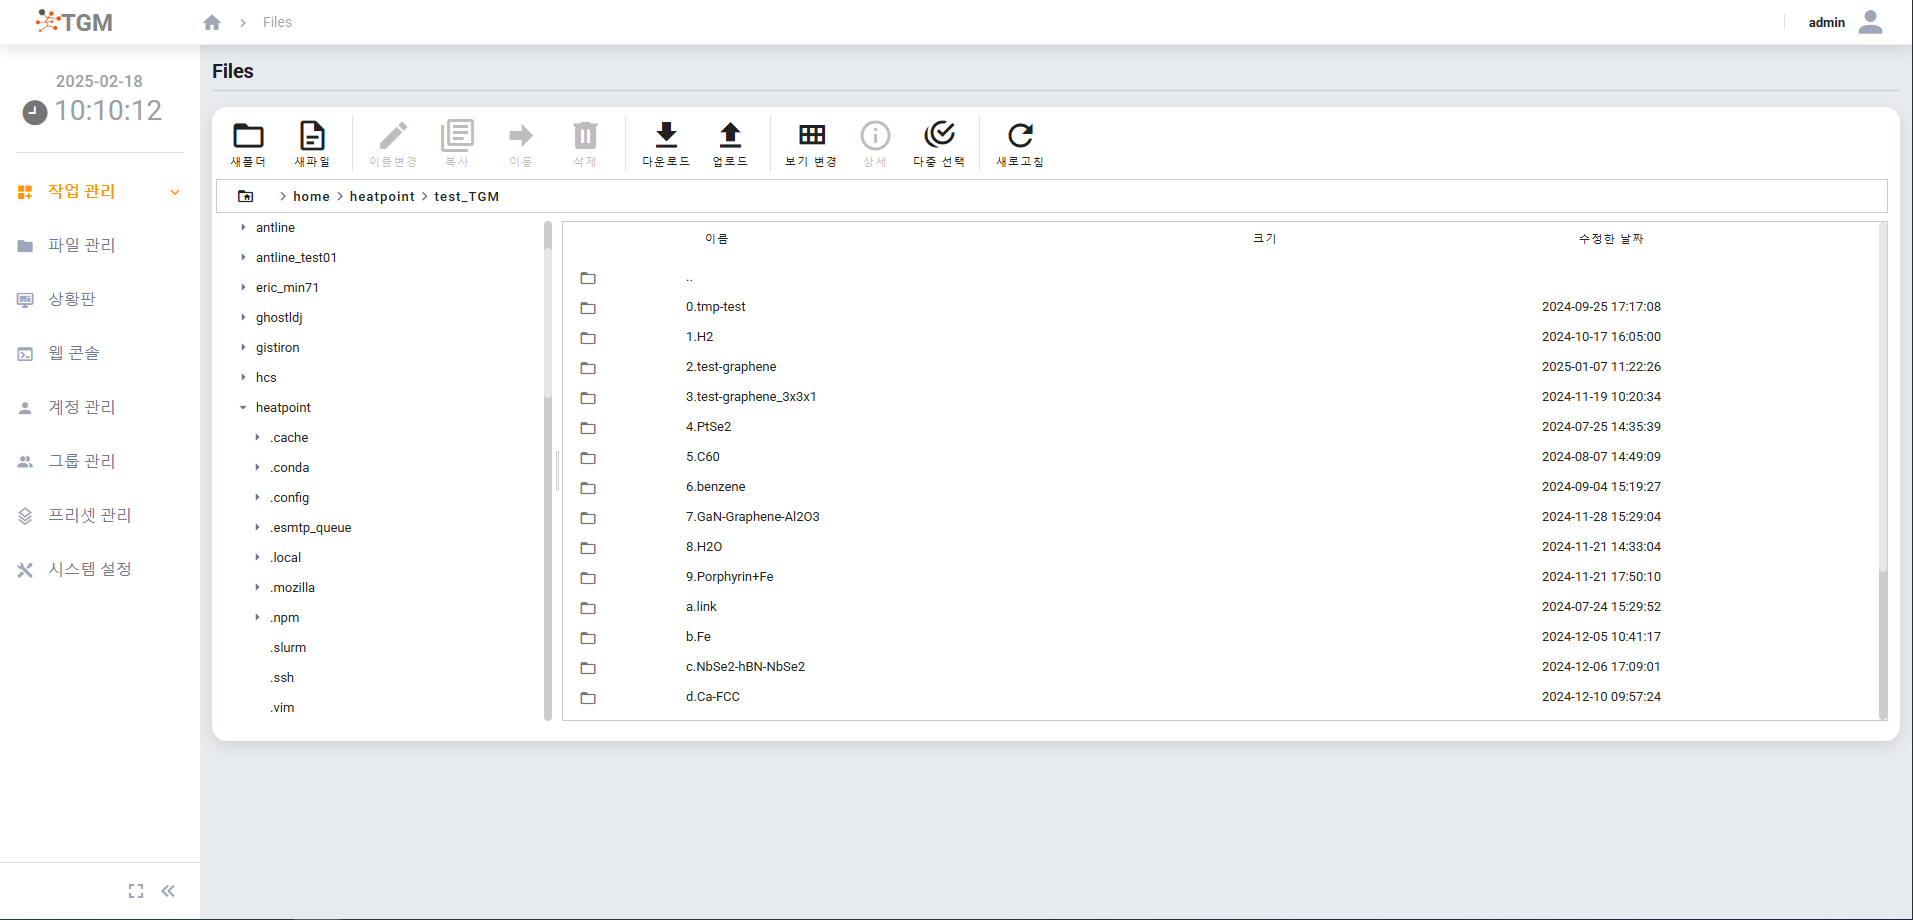Toggle fullscreen icon at sidebar bottom
This screenshot has width=1913, height=920.
pyautogui.click(x=136, y=891)
